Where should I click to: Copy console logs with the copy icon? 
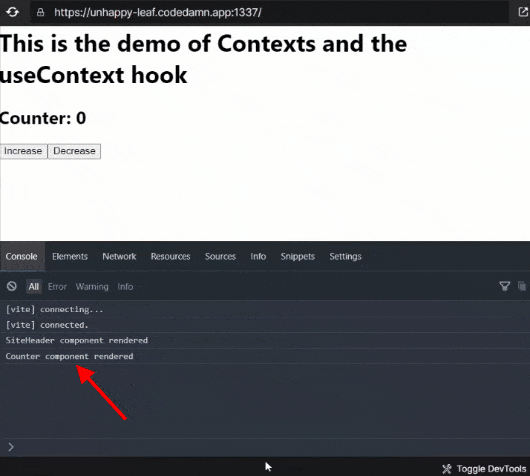click(522, 286)
